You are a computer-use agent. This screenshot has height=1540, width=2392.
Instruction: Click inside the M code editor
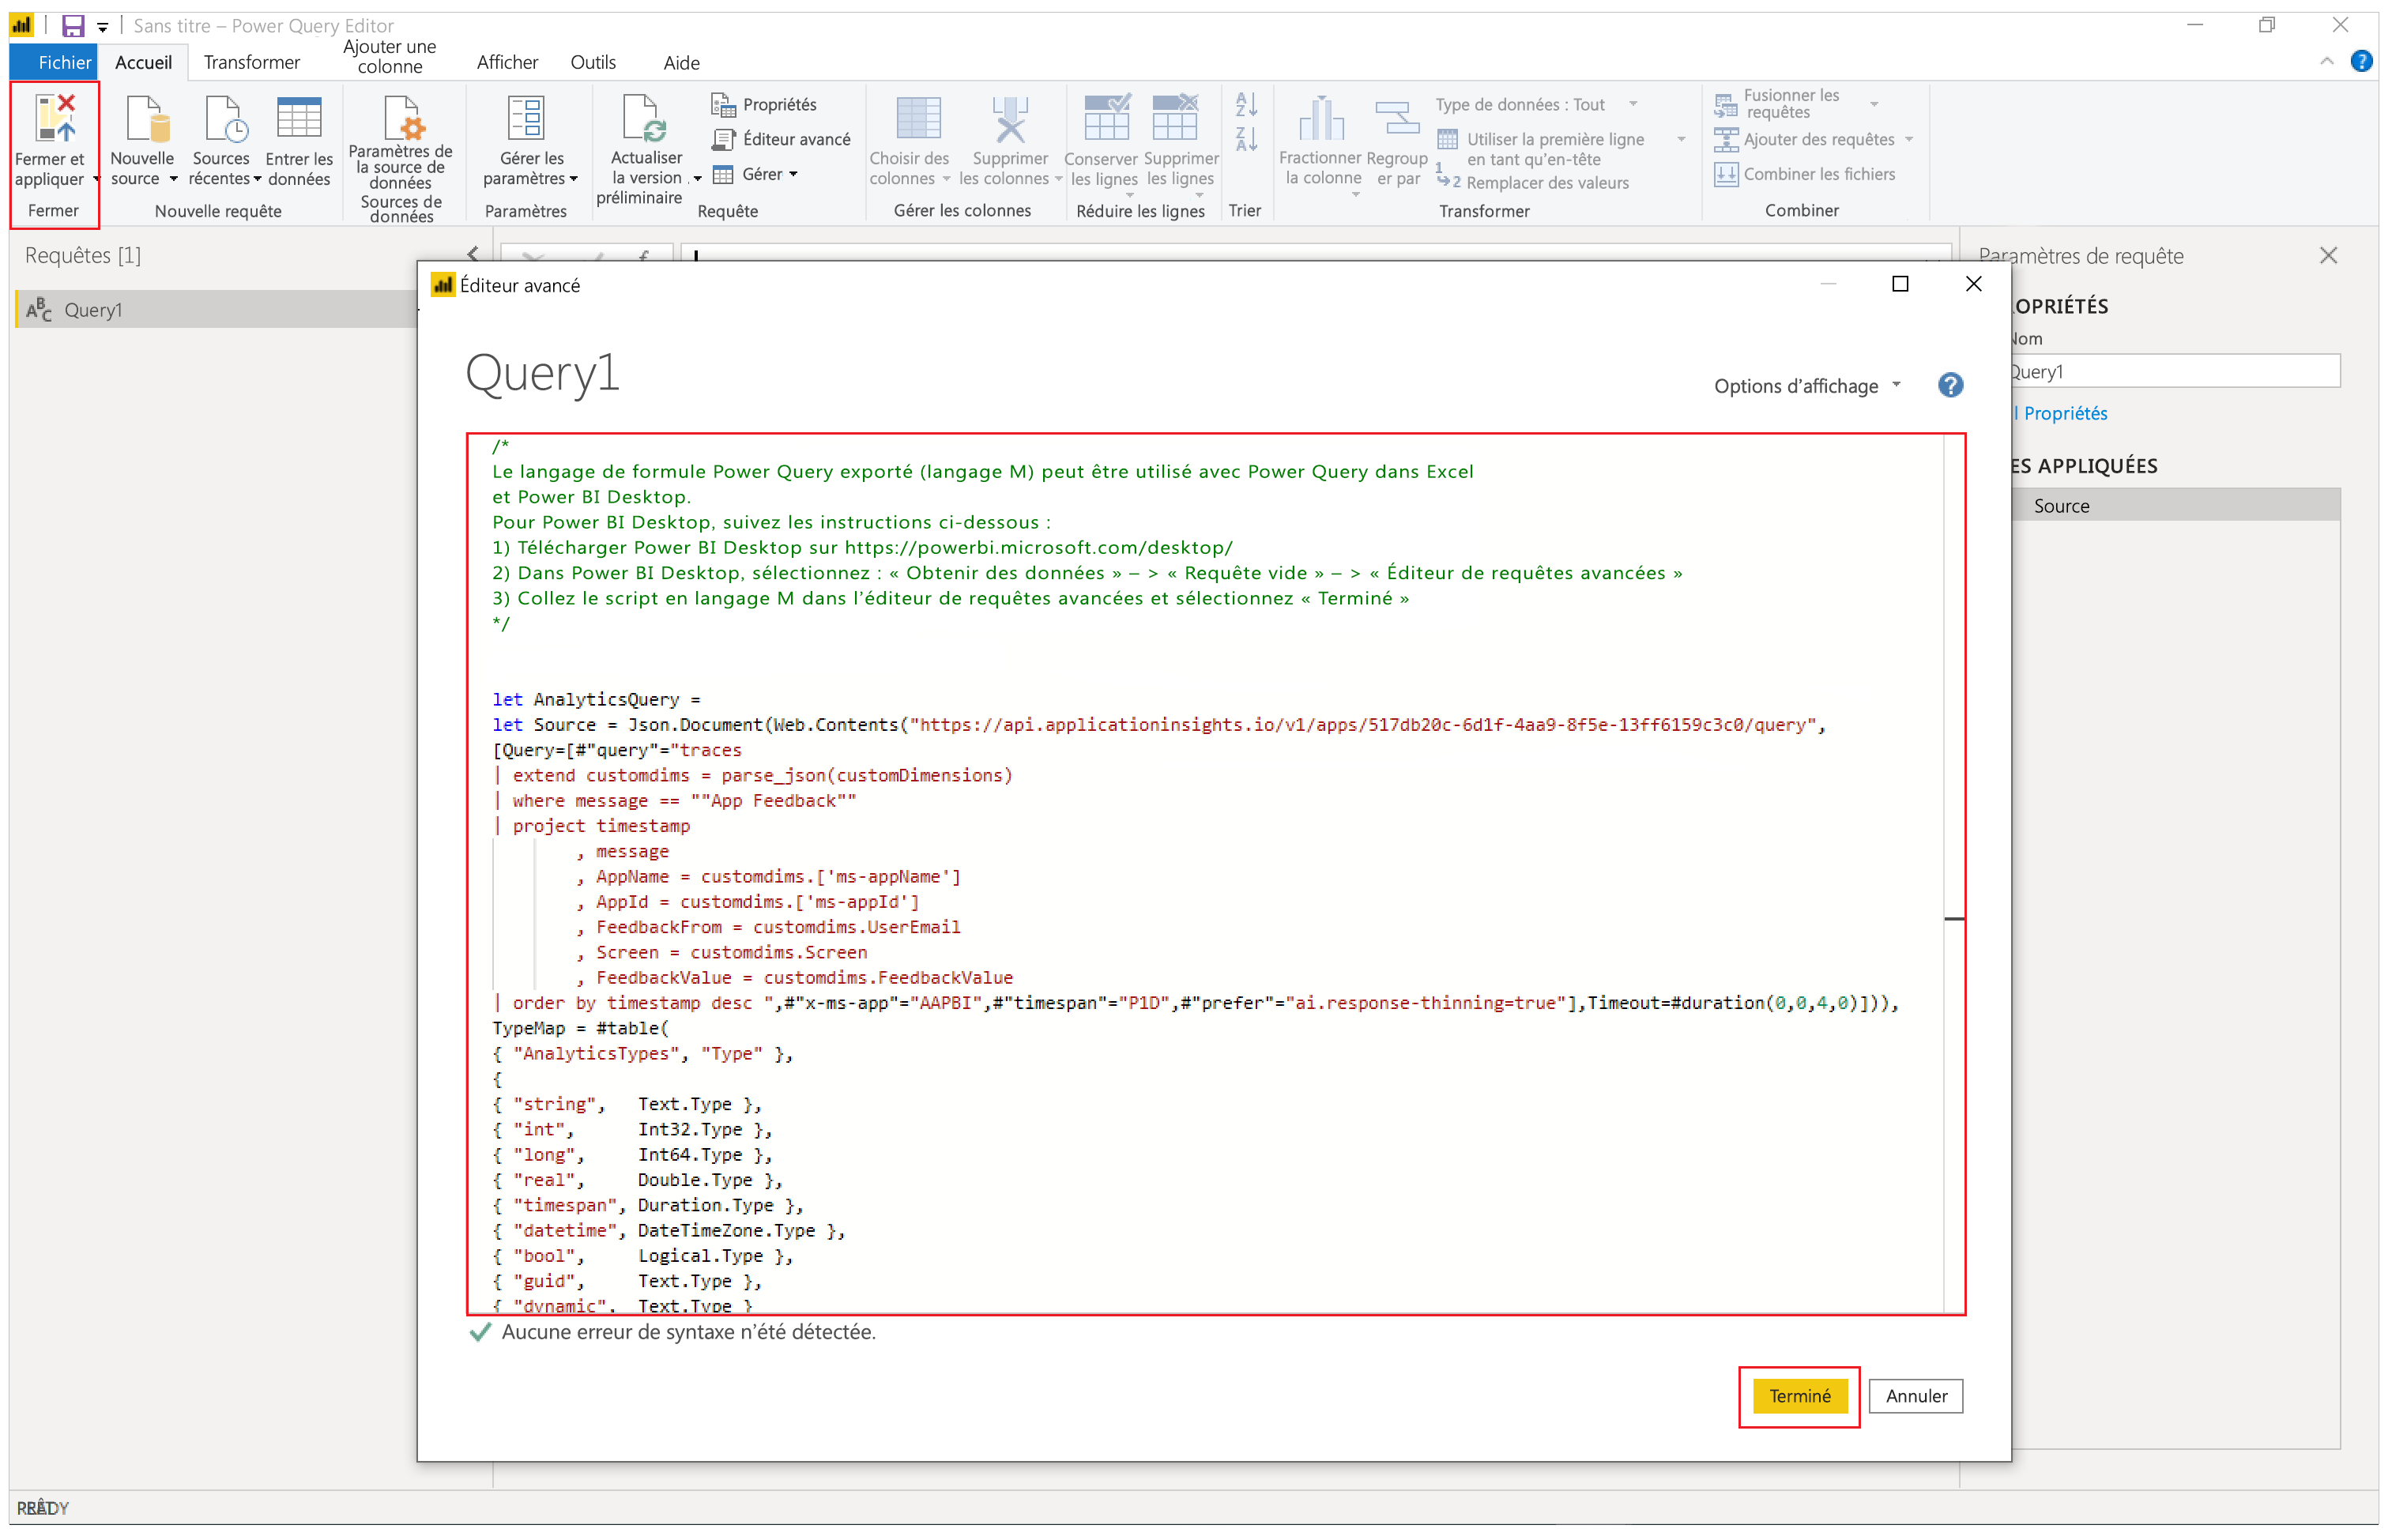1205,873
